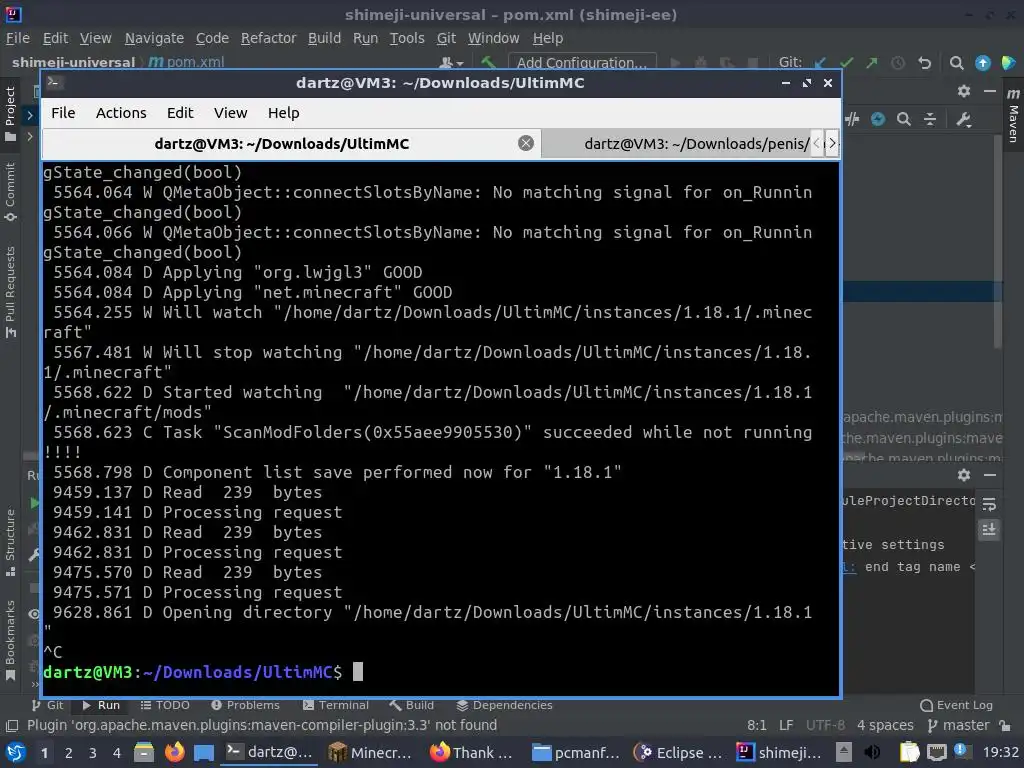
Task: Open Maven settings wrench icon
Action: [x=964, y=119]
